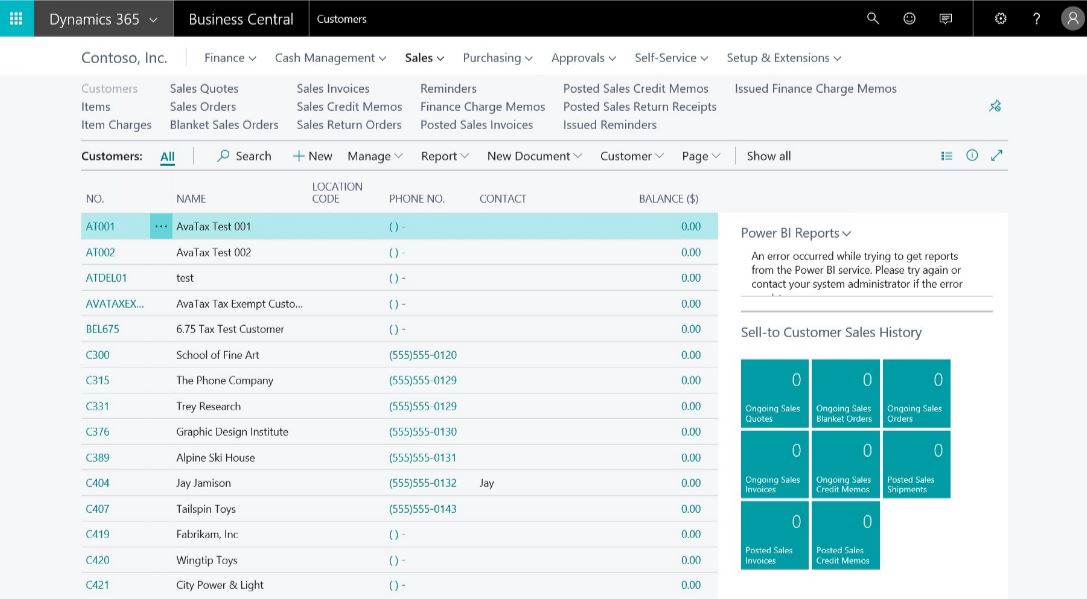Search the customers list
The height and width of the screenshot is (599, 1087).
(x=244, y=156)
